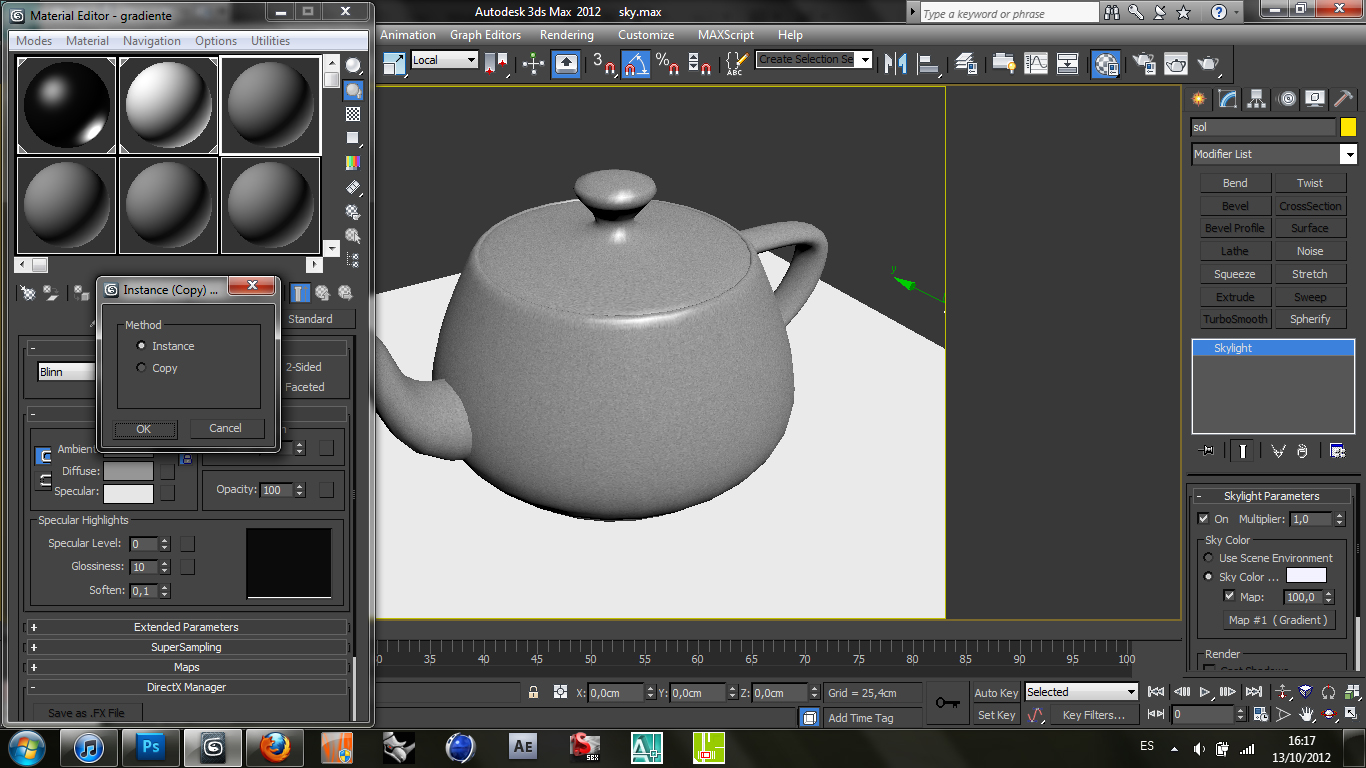Click Pin Stack icon under modifier stack
Viewport: 1366px width, 768px height.
tap(1207, 451)
